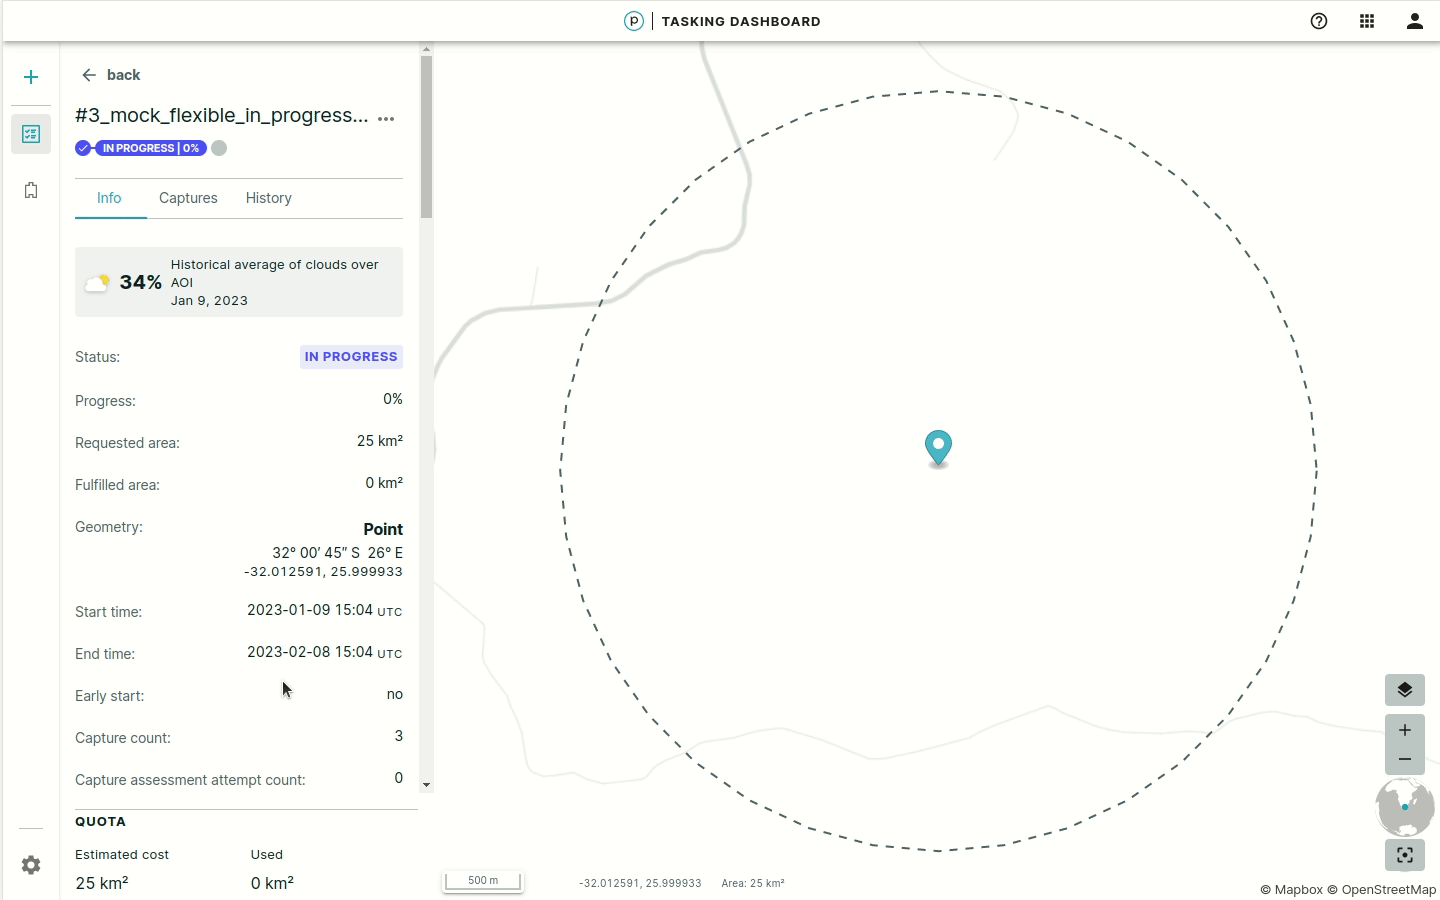1440x900 pixels.
Task: Click the scroll down arrow in panel
Action: [426, 785]
